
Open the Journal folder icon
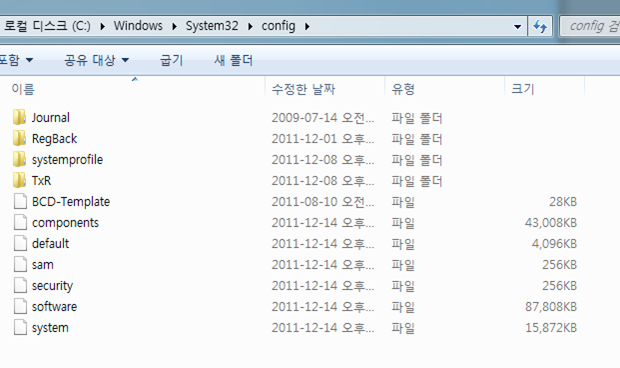[x=19, y=117]
